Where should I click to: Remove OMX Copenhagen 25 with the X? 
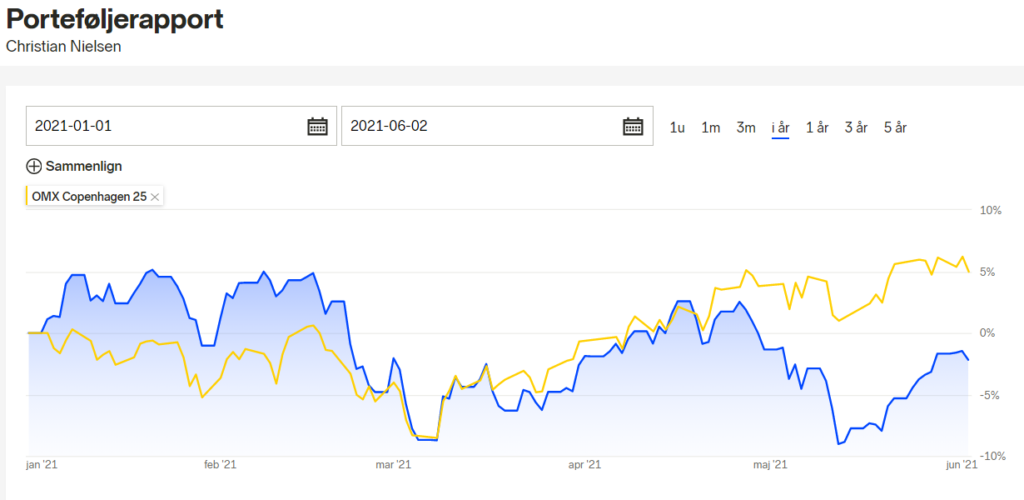[155, 196]
